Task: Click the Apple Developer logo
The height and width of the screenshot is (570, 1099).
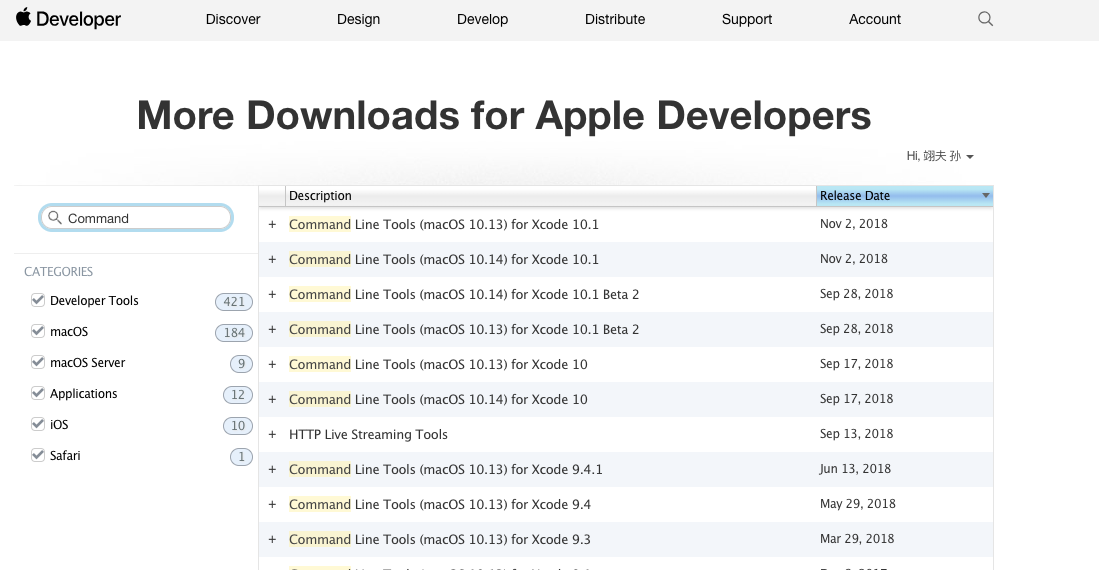Action: point(68,19)
